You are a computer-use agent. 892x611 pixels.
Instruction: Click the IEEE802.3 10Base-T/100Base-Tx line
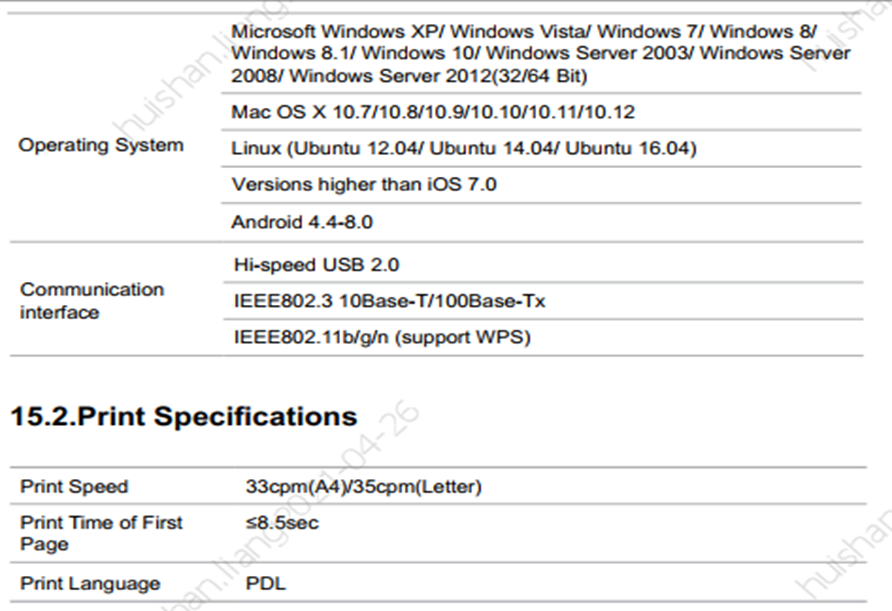tap(390, 301)
